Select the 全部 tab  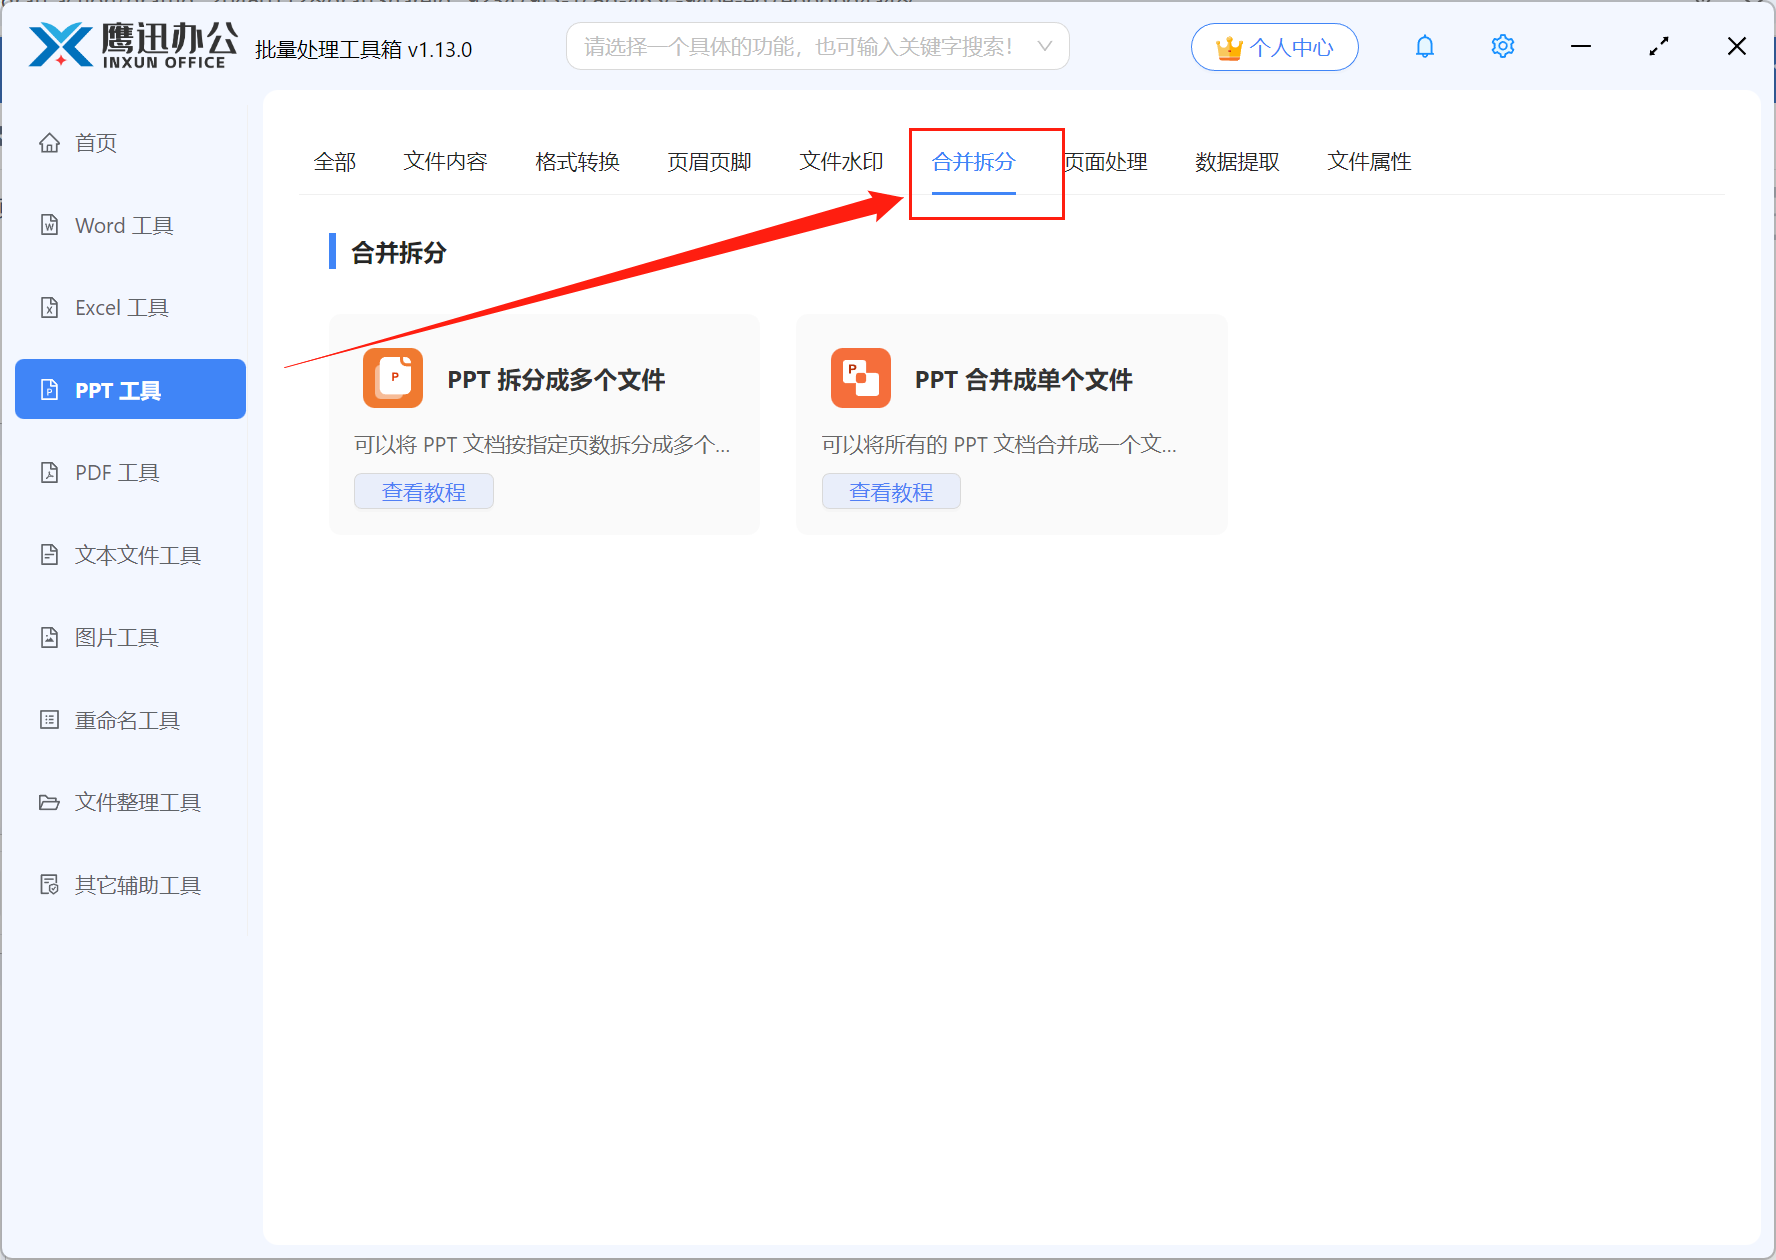[334, 162]
